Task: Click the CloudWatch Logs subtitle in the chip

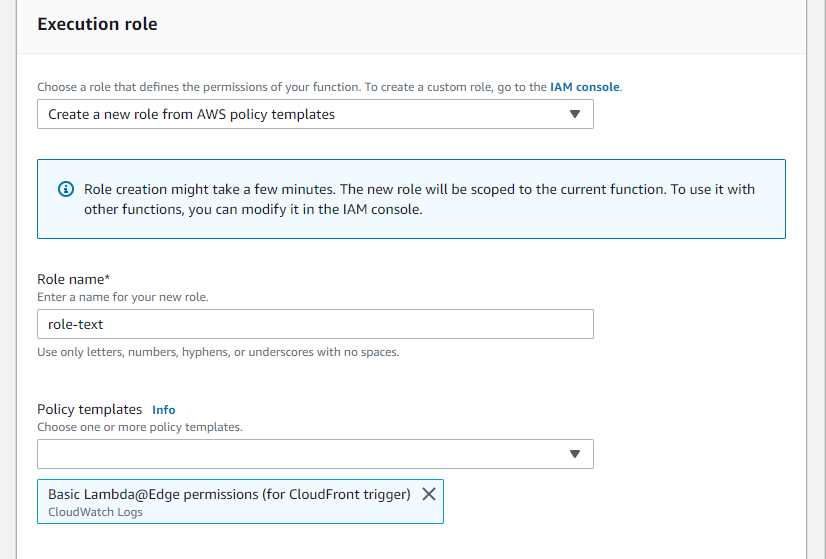Action: (x=95, y=512)
